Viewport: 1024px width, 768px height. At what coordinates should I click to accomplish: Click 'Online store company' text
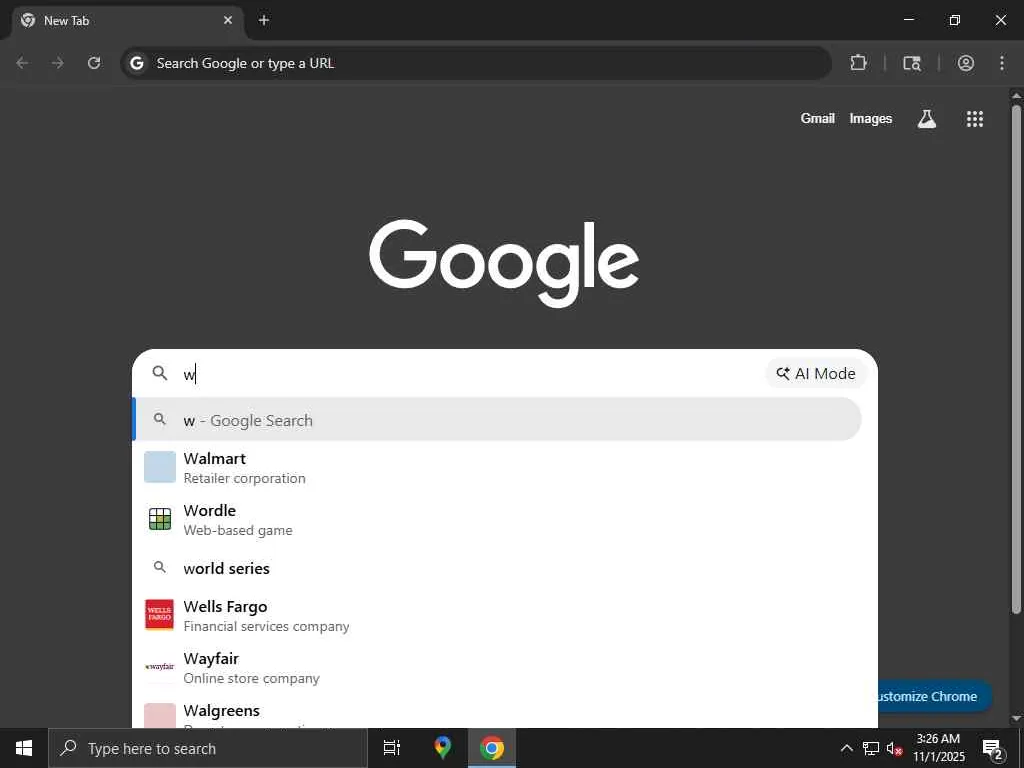251,678
